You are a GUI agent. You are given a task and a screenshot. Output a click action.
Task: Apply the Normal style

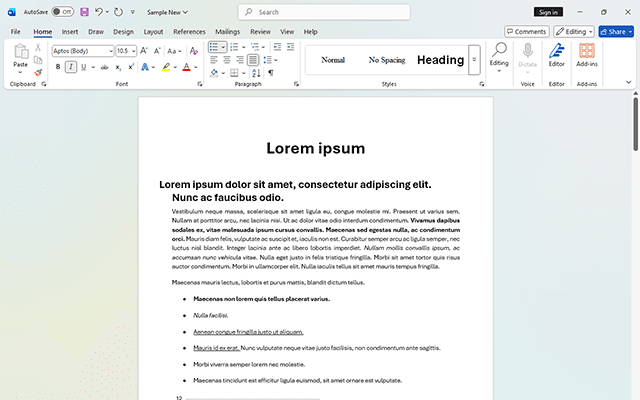[333, 60]
